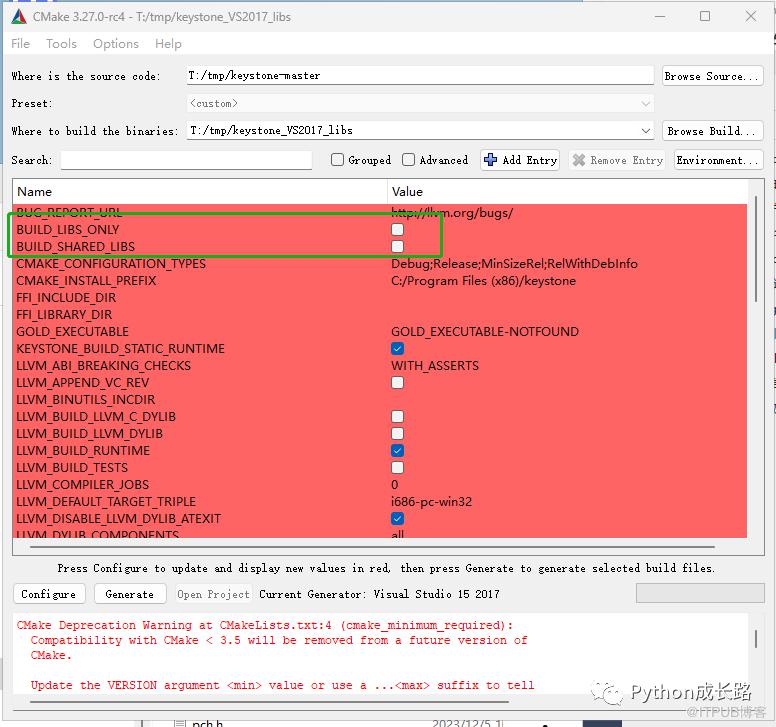Image resolution: width=776 pixels, height=727 pixels.
Task: Check the LLVM_BUILD_TESTS checkbox
Action: click(397, 468)
